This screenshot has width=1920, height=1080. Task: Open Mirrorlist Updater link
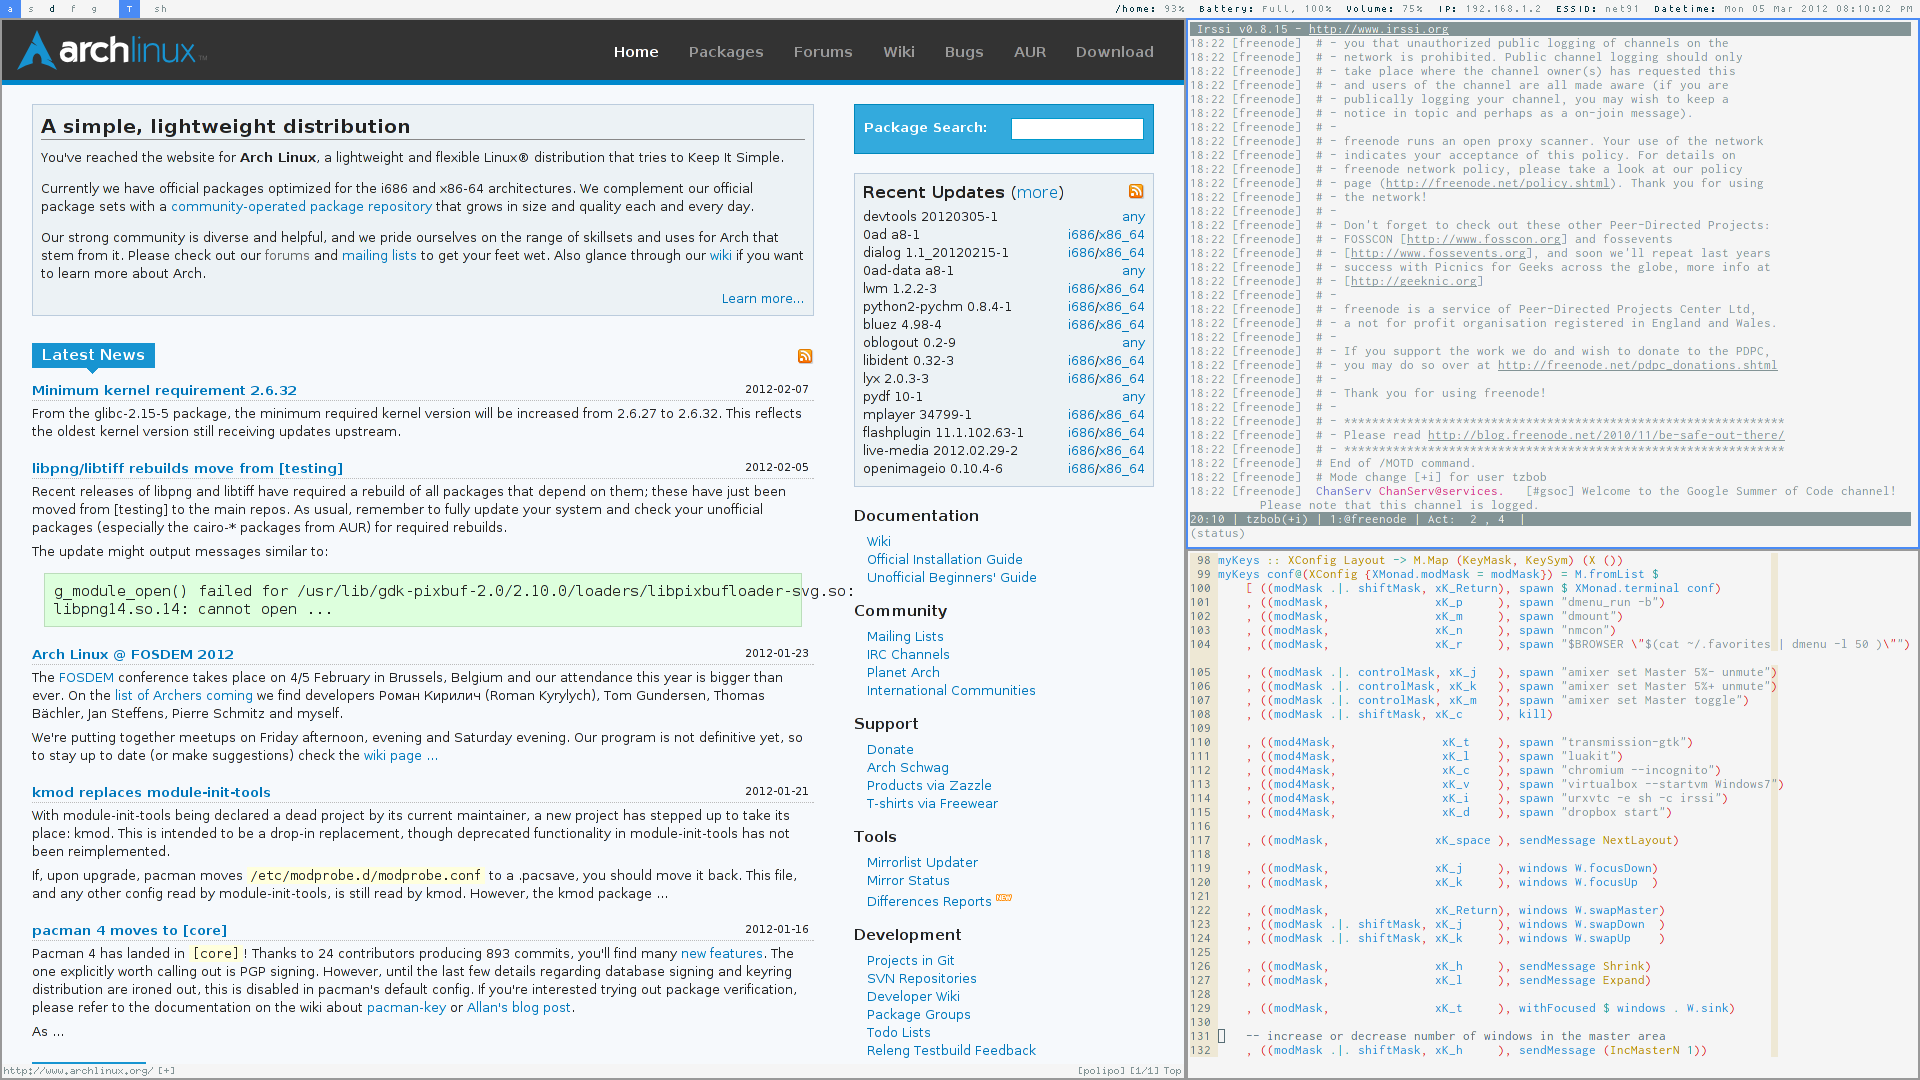[x=922, y=863]
